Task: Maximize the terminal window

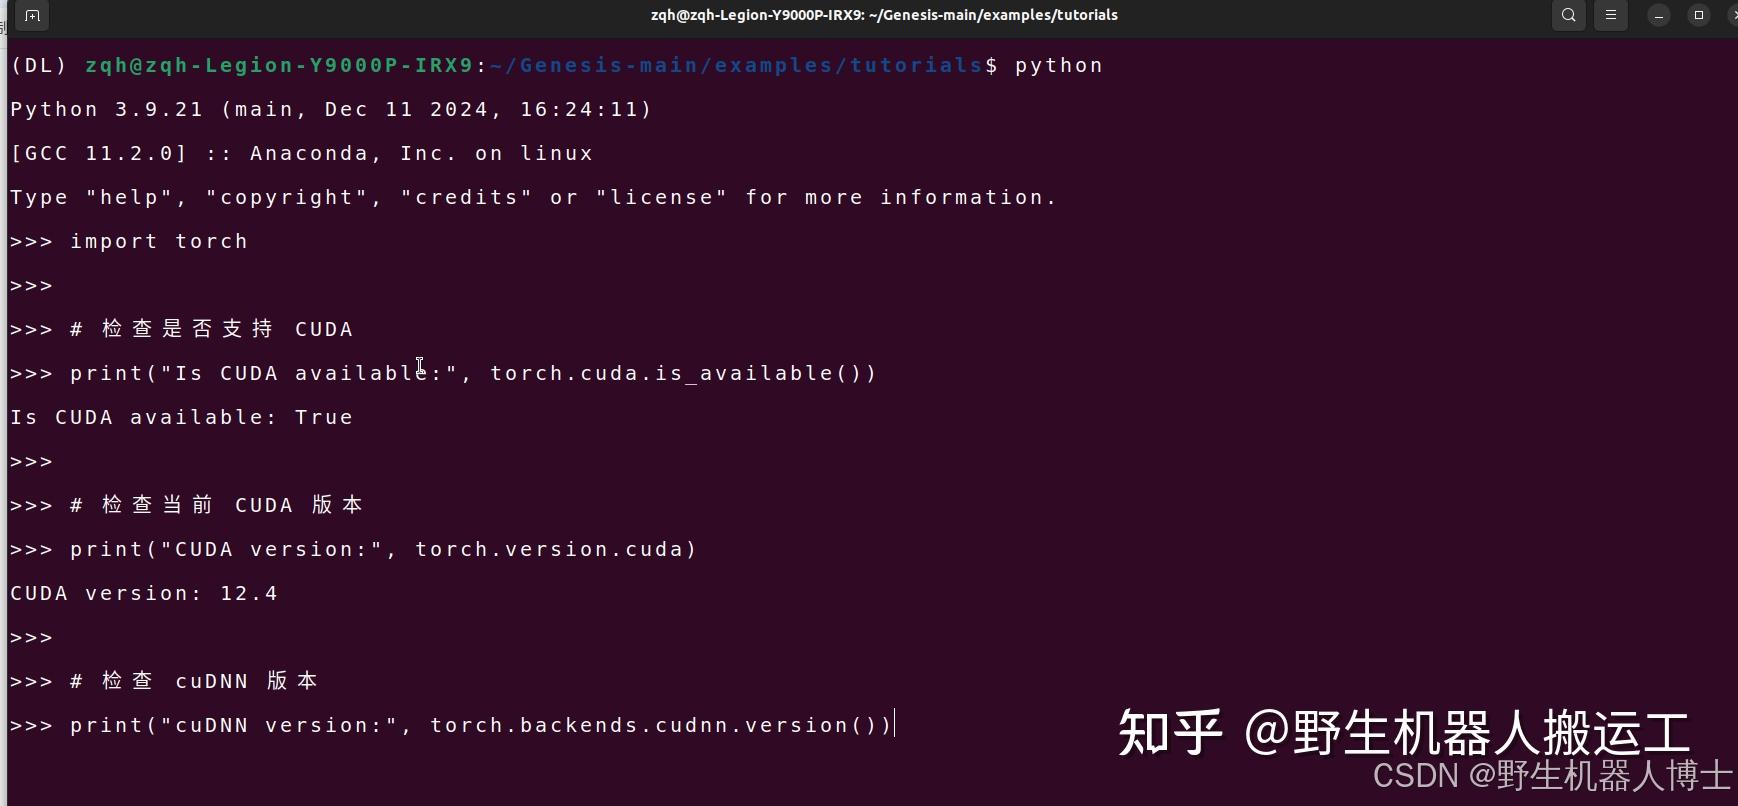Action: pyautogui.click(x=1699, y=15)
